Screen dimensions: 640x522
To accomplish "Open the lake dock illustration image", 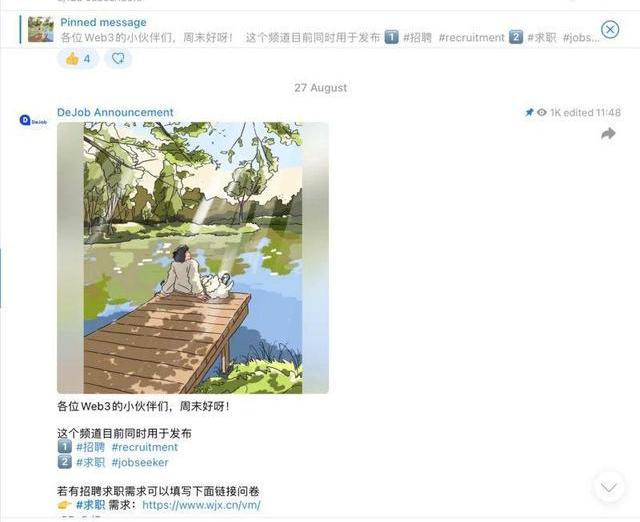I will [x=193, y=258].
